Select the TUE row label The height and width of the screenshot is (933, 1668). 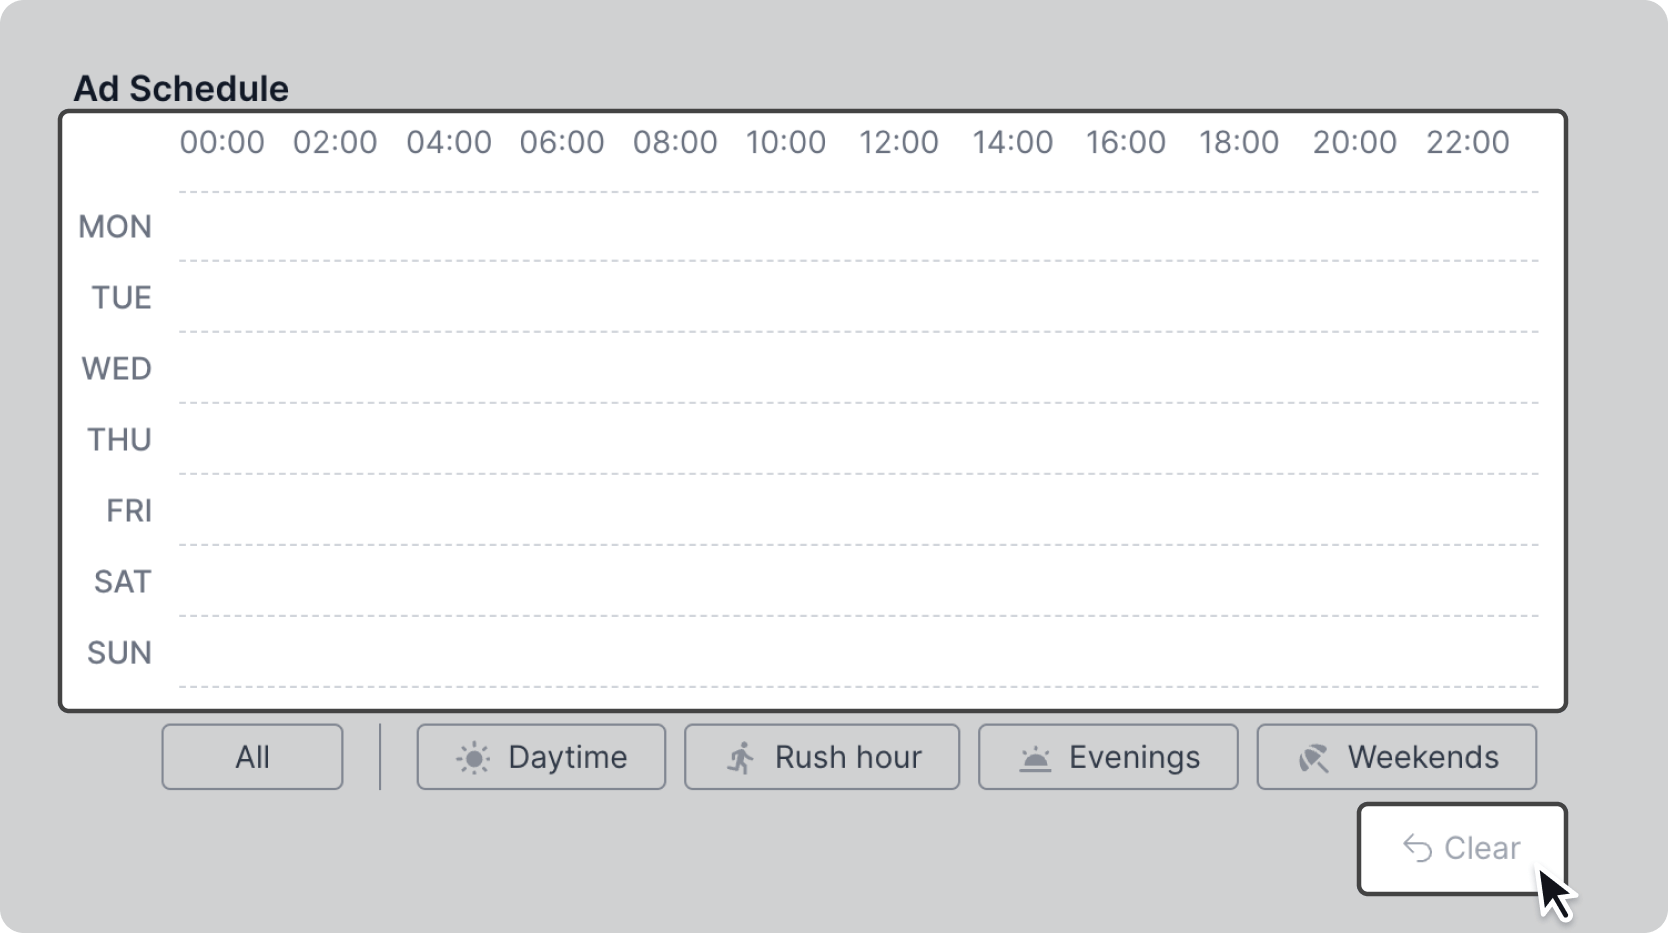(x=122, y=298)
